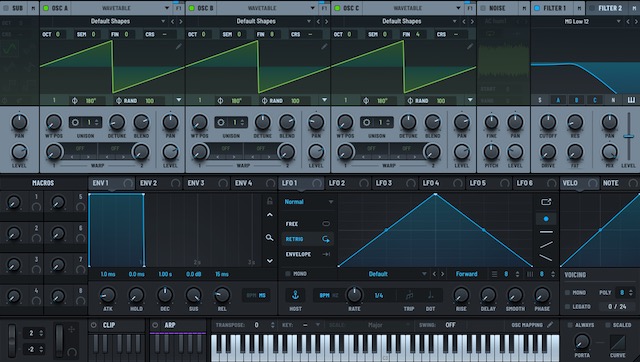
Task: Enable LFO TRIP triplet note icon
Action: [x=409, y=295]
